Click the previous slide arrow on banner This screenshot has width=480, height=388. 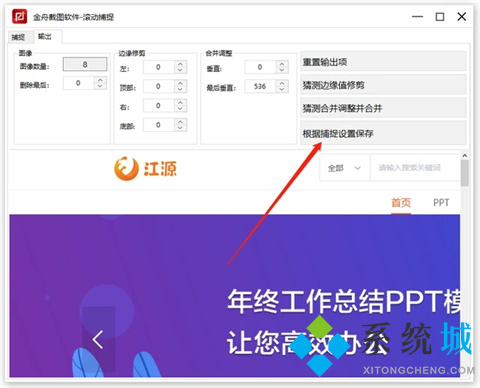click(98, 340)
